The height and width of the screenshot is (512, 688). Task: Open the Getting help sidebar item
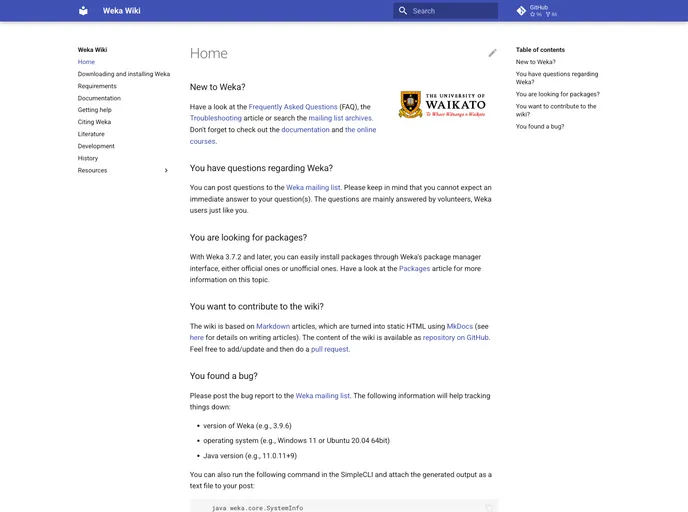click(x=94, y=110)
